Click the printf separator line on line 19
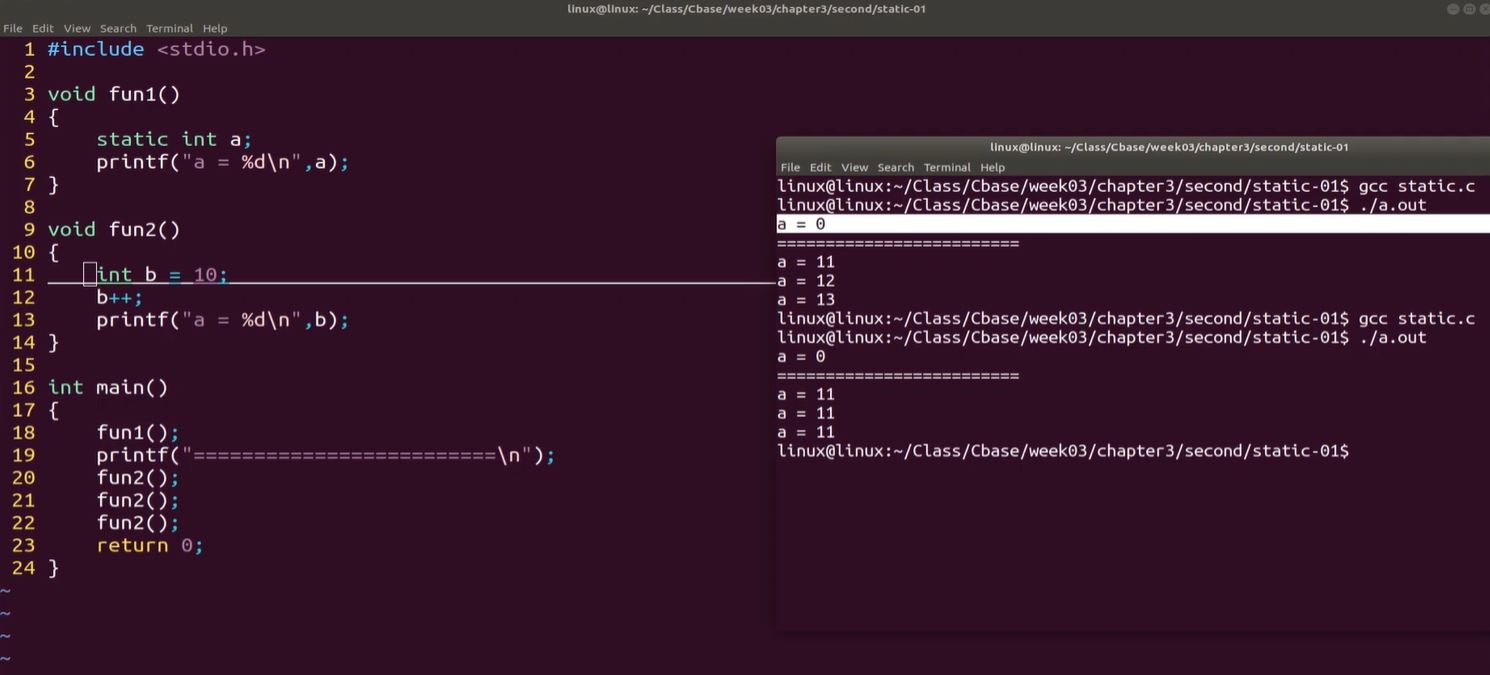Screen dimensions: 1490x675 pos(325,456)
